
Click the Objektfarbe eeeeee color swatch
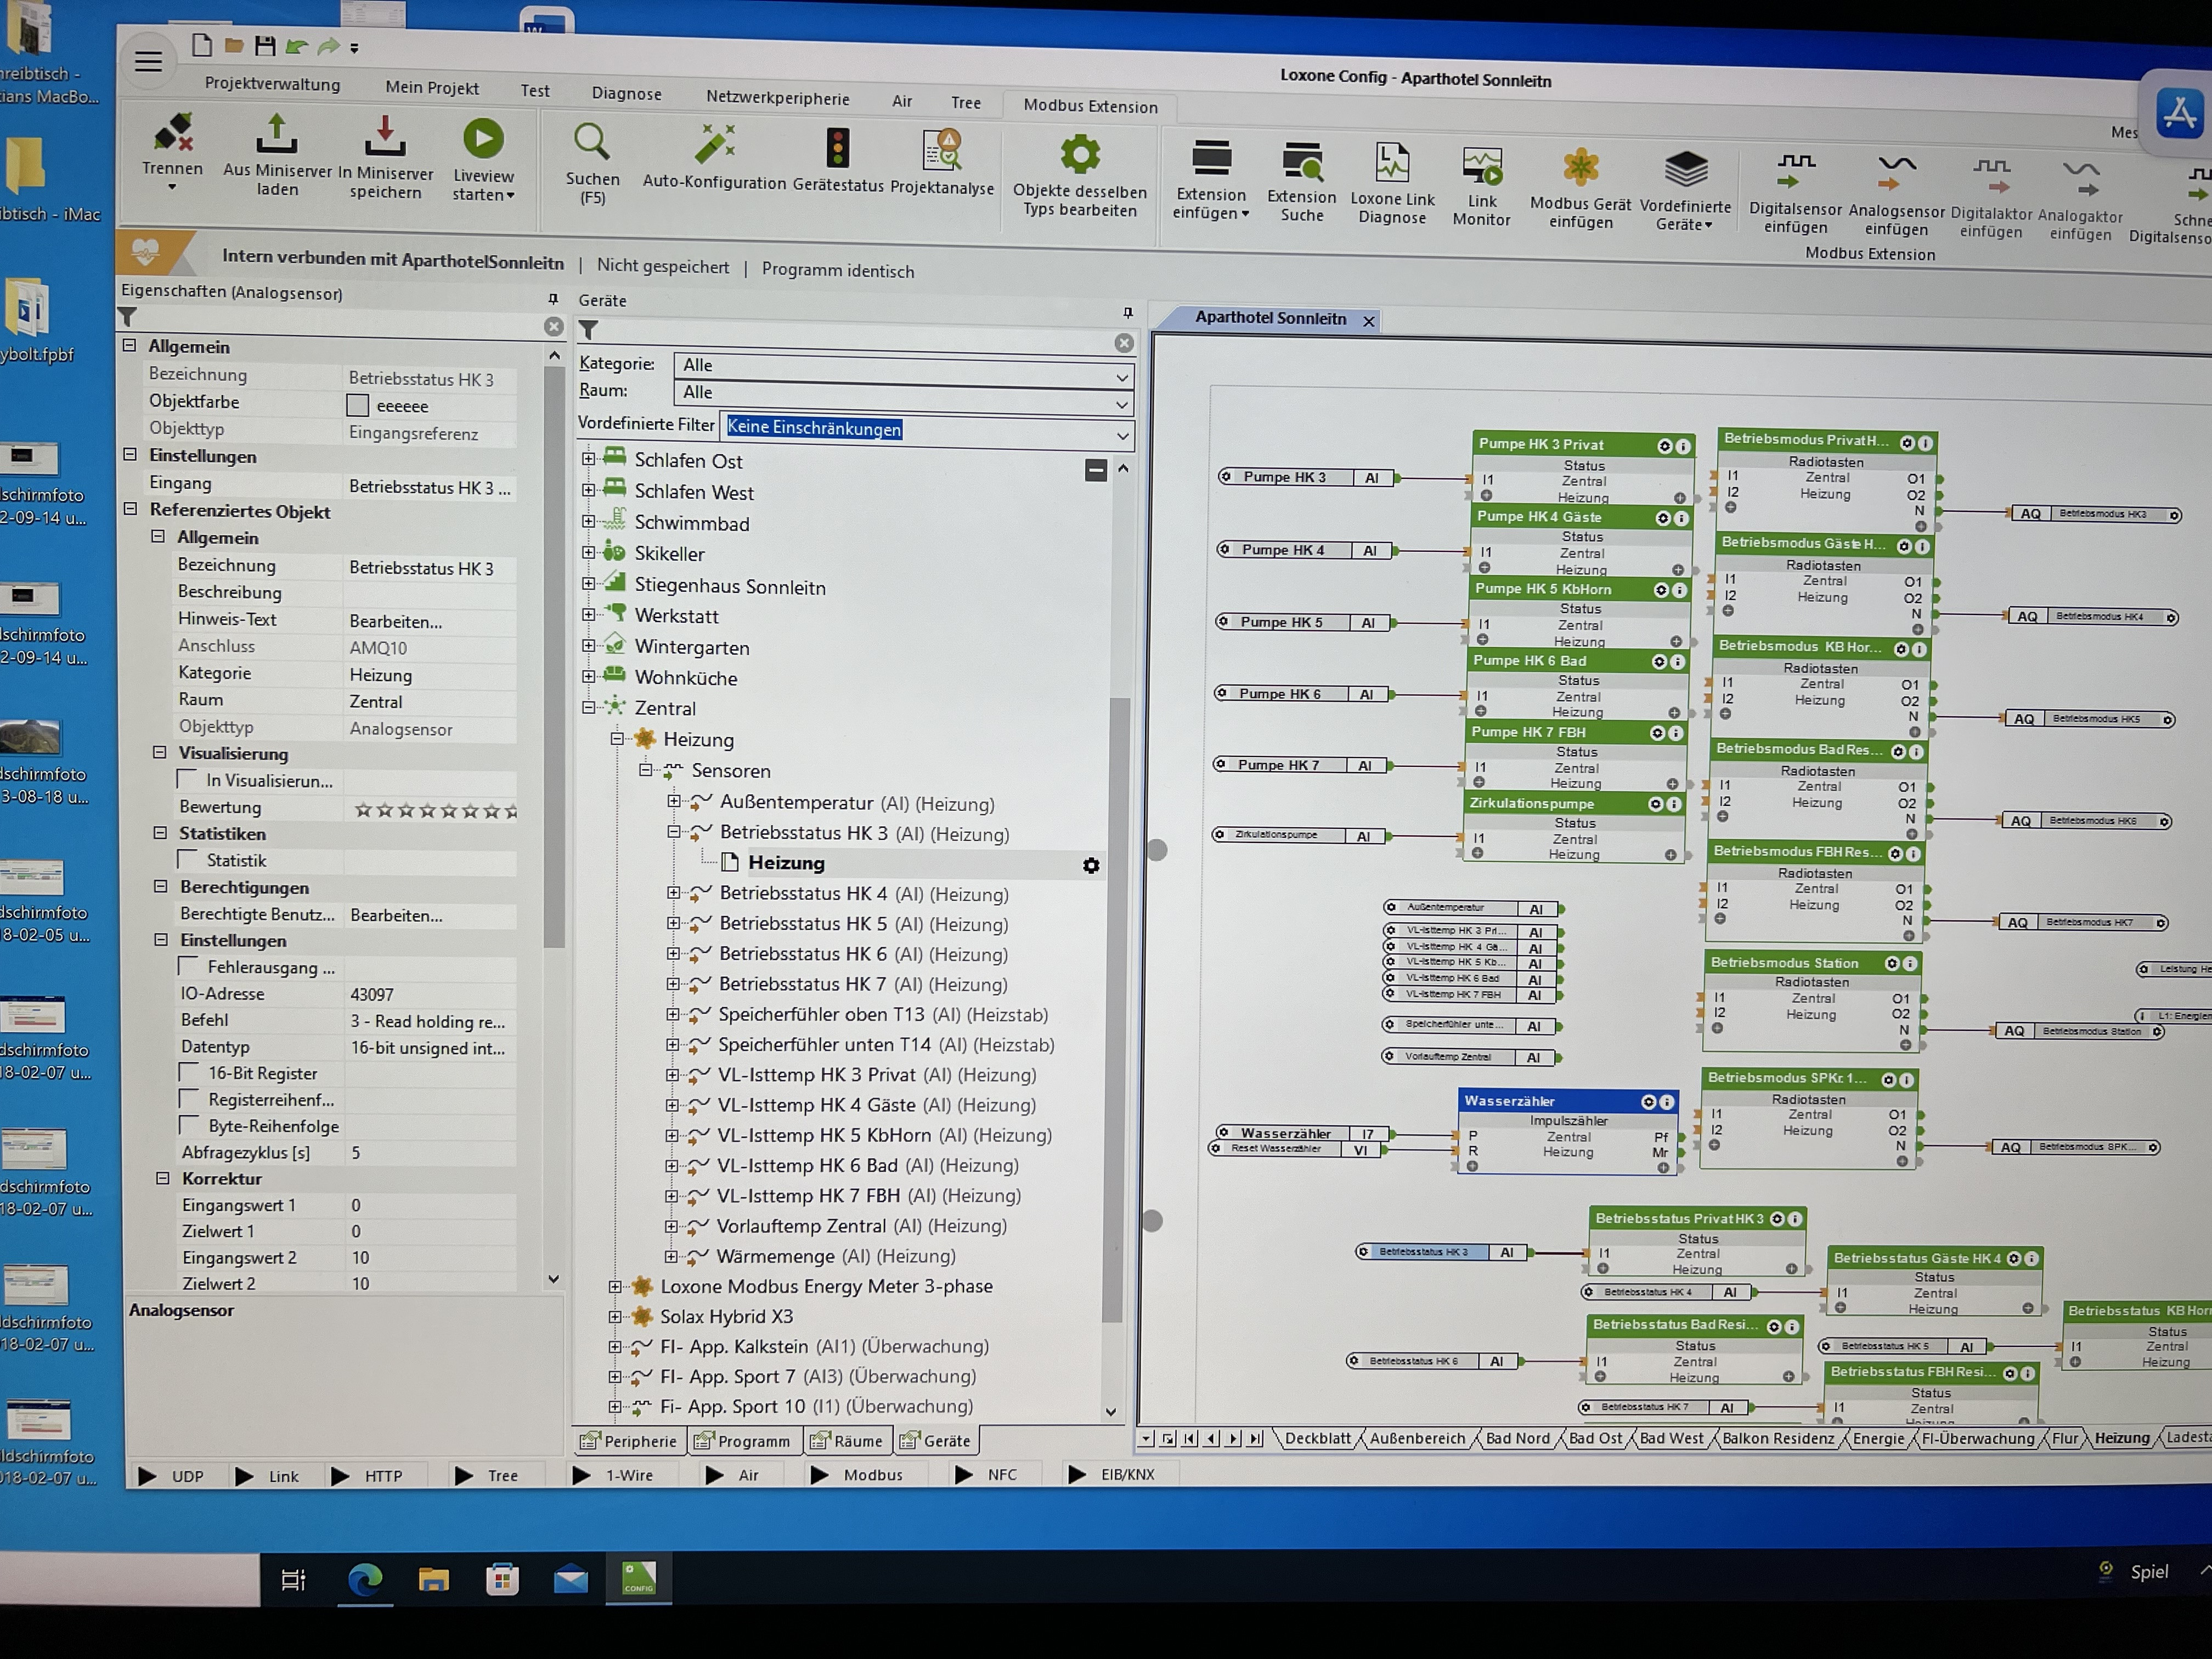pyautogui.click(x=357, y=405)
